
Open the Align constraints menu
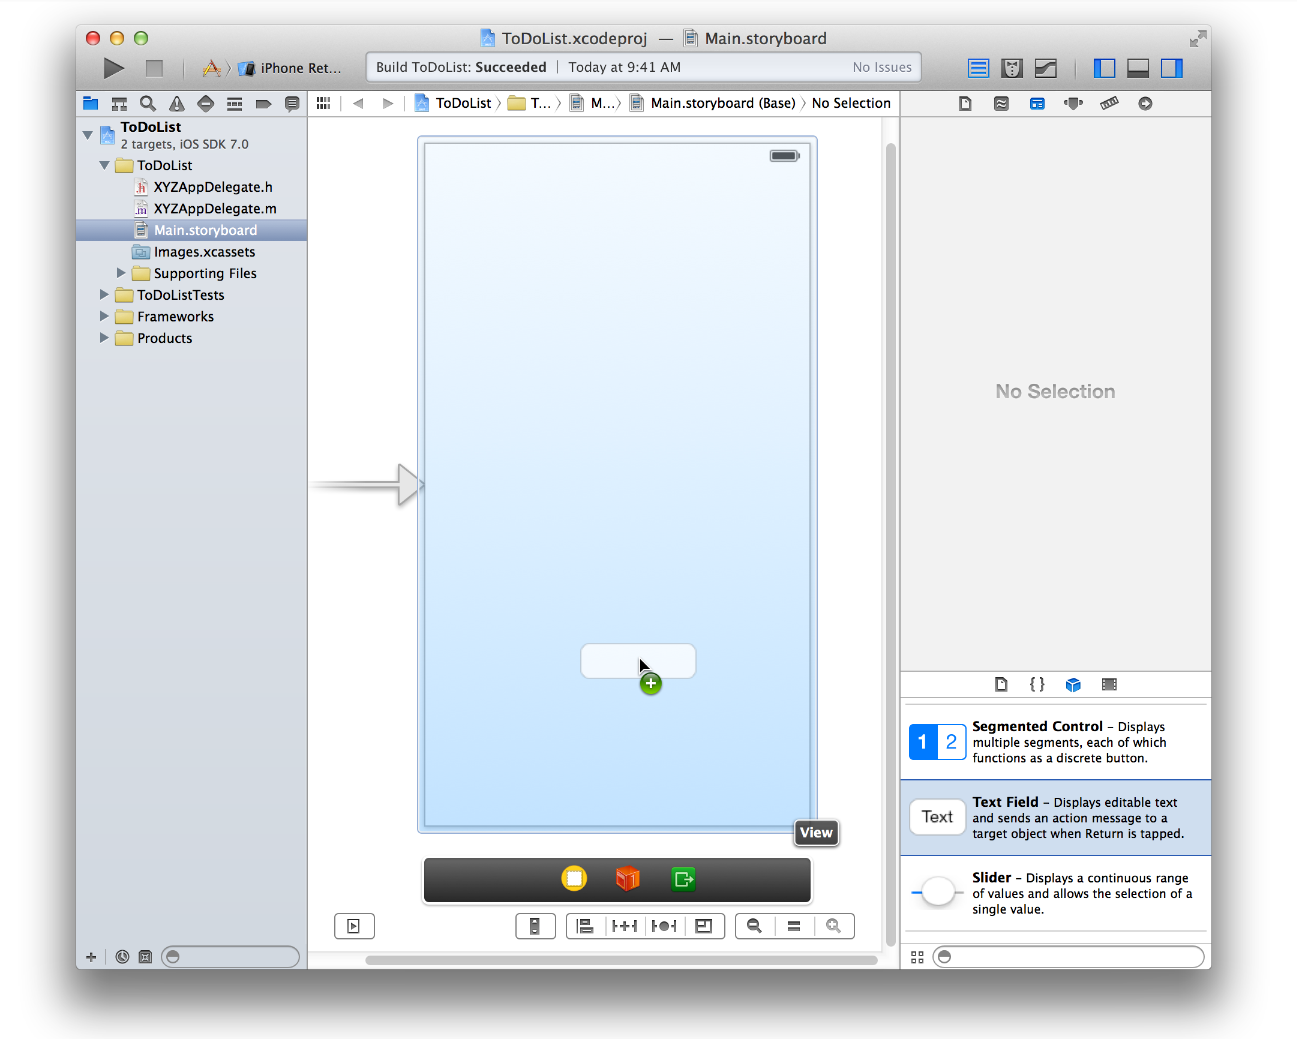coord(586,926)
